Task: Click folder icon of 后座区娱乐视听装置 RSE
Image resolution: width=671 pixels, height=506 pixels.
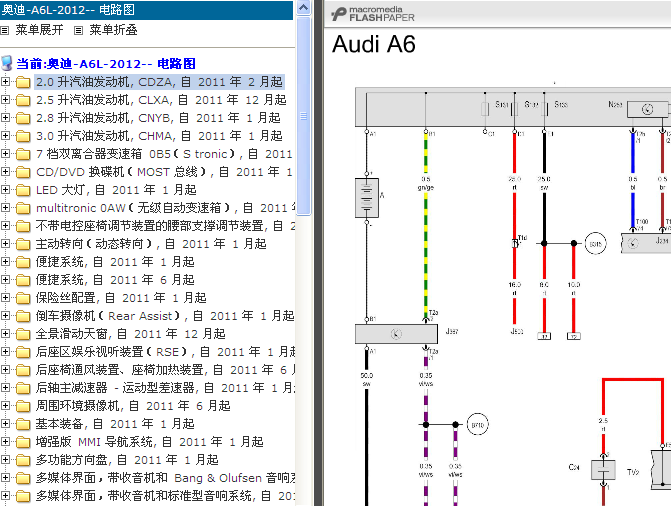Action: pyautogui.click(x=23, y=351)
